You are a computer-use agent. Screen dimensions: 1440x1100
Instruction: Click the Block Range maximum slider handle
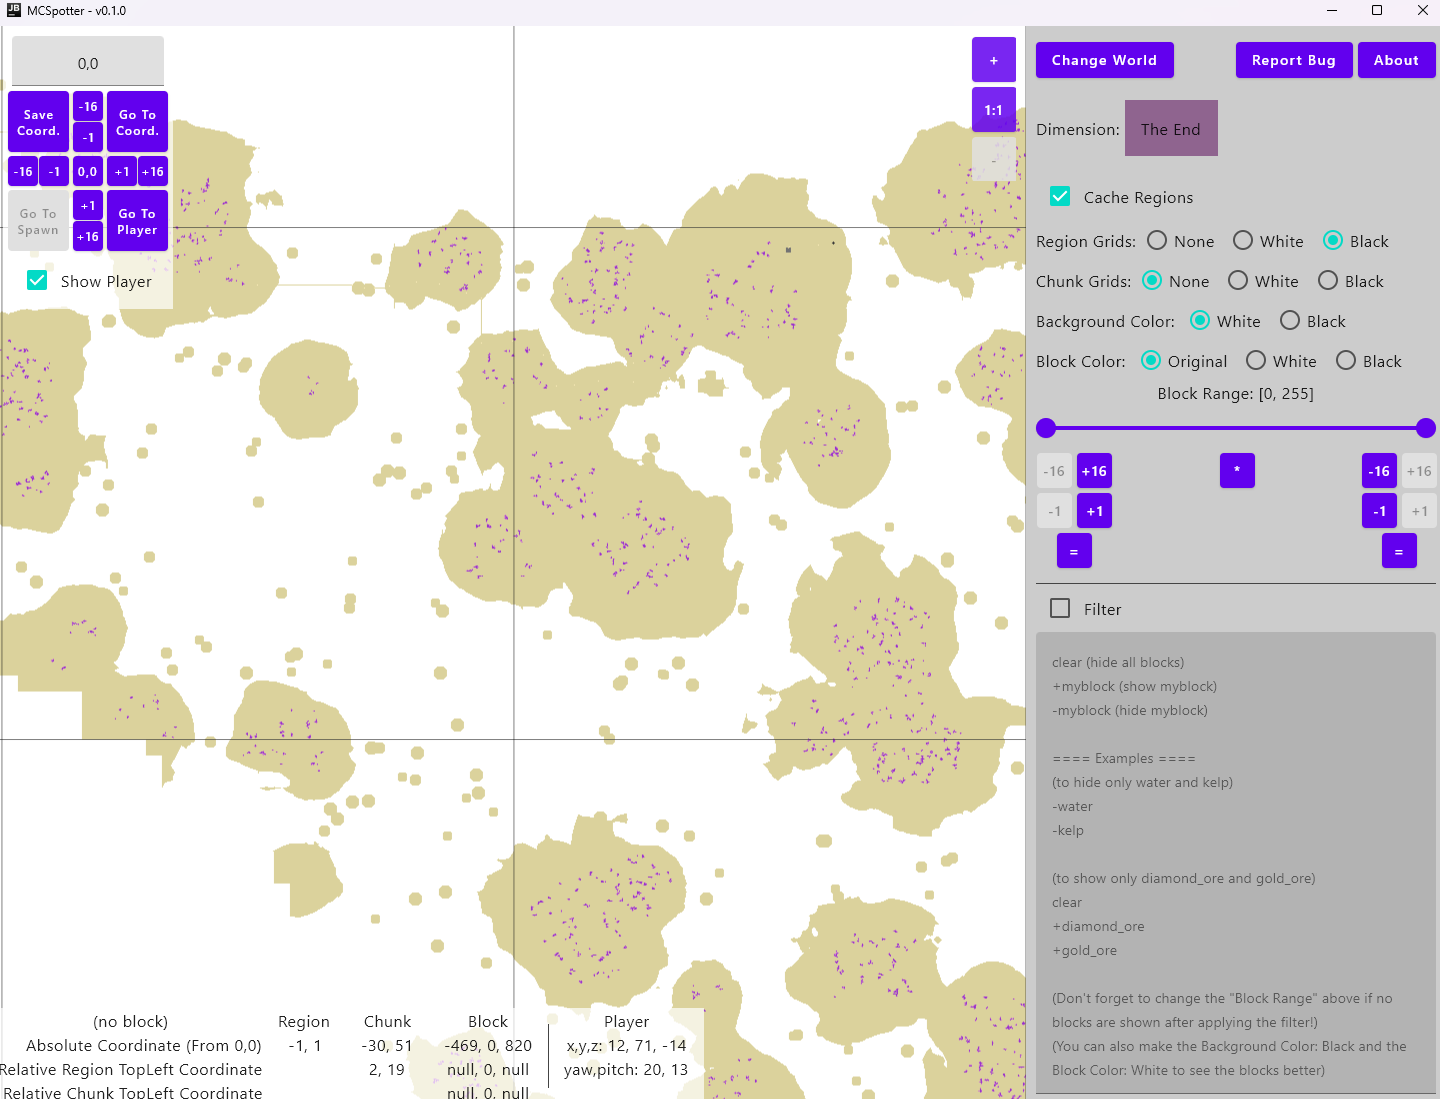pyautogui.click(x=1426, y=428)
